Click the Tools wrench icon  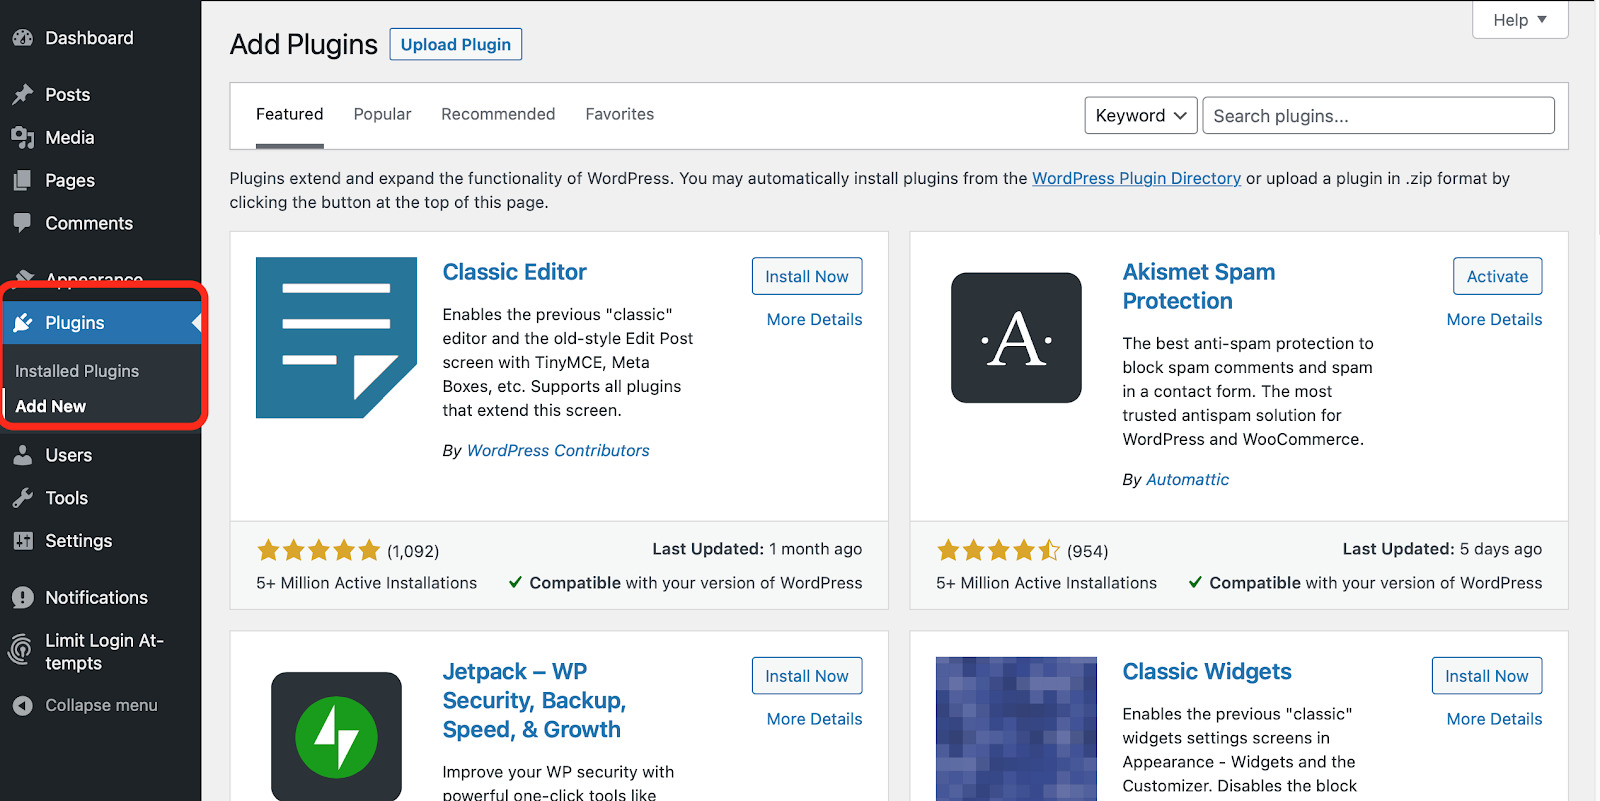22,498
